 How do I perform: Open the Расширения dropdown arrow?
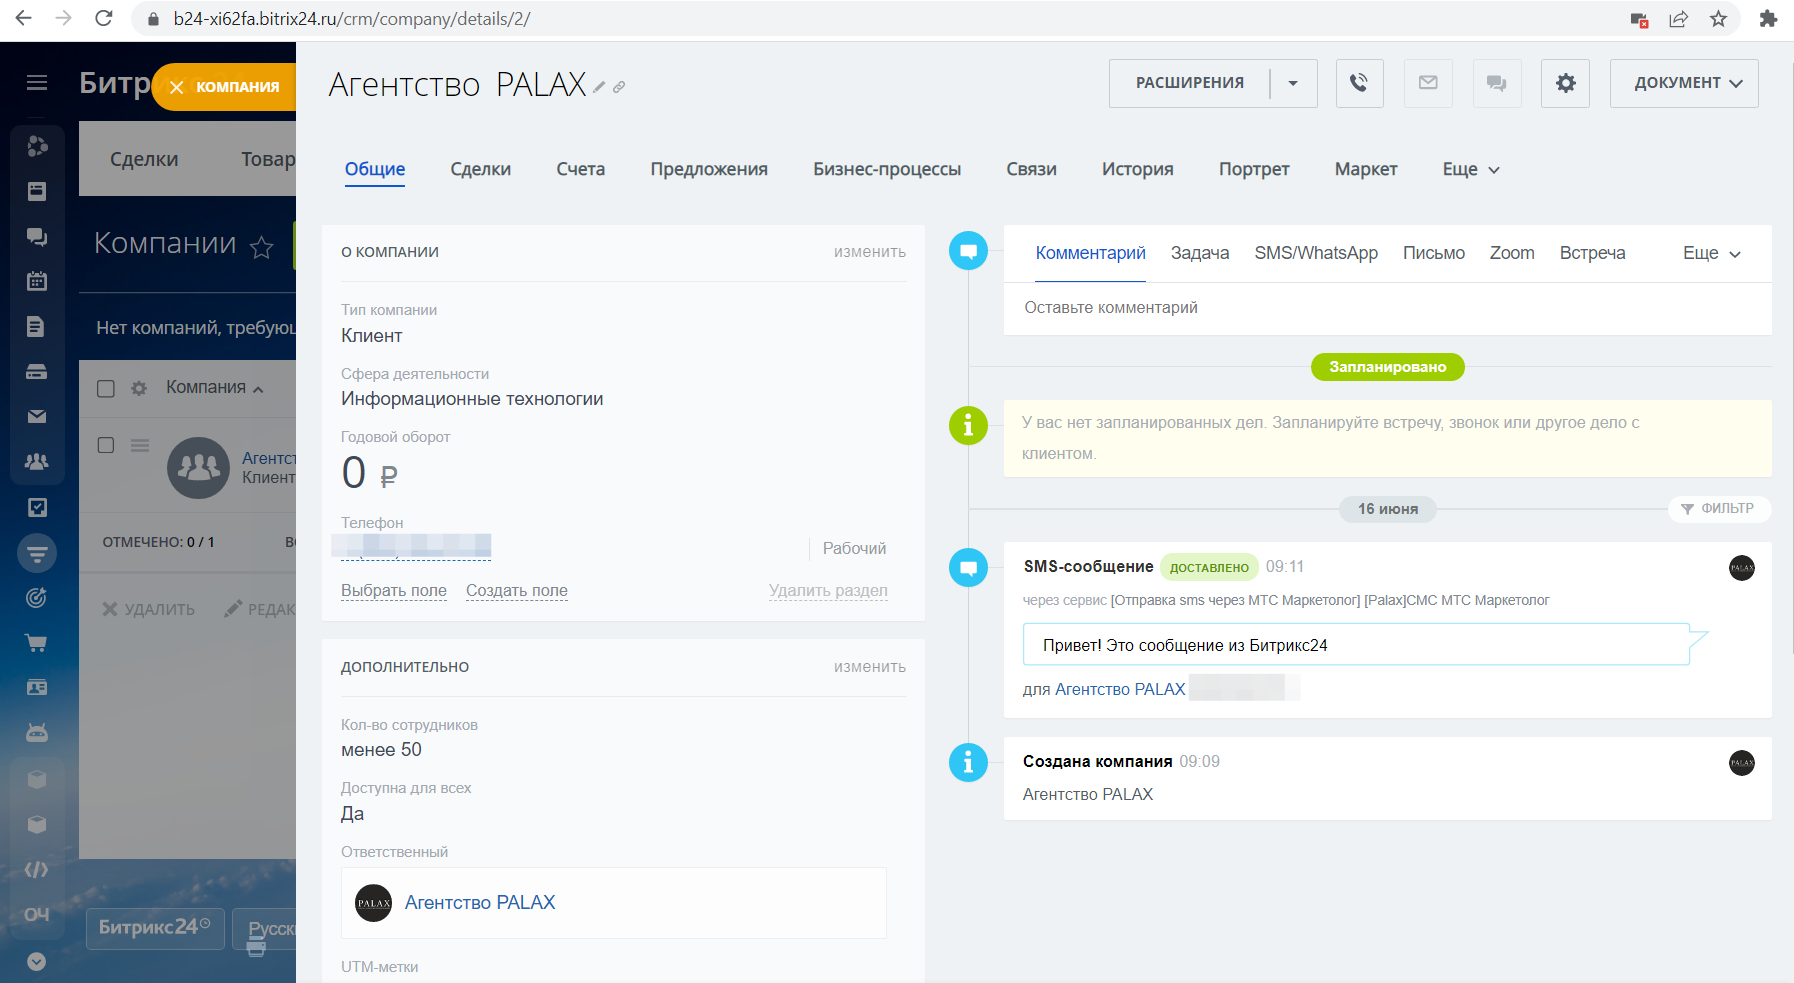[1293, 83]
